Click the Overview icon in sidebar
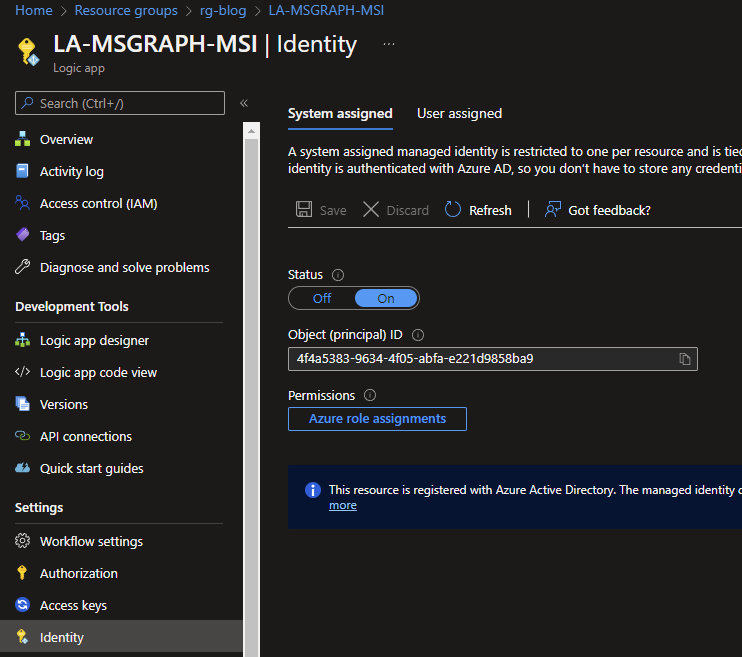This screenshot has height=657, width=742. click(x=23, y=140)
